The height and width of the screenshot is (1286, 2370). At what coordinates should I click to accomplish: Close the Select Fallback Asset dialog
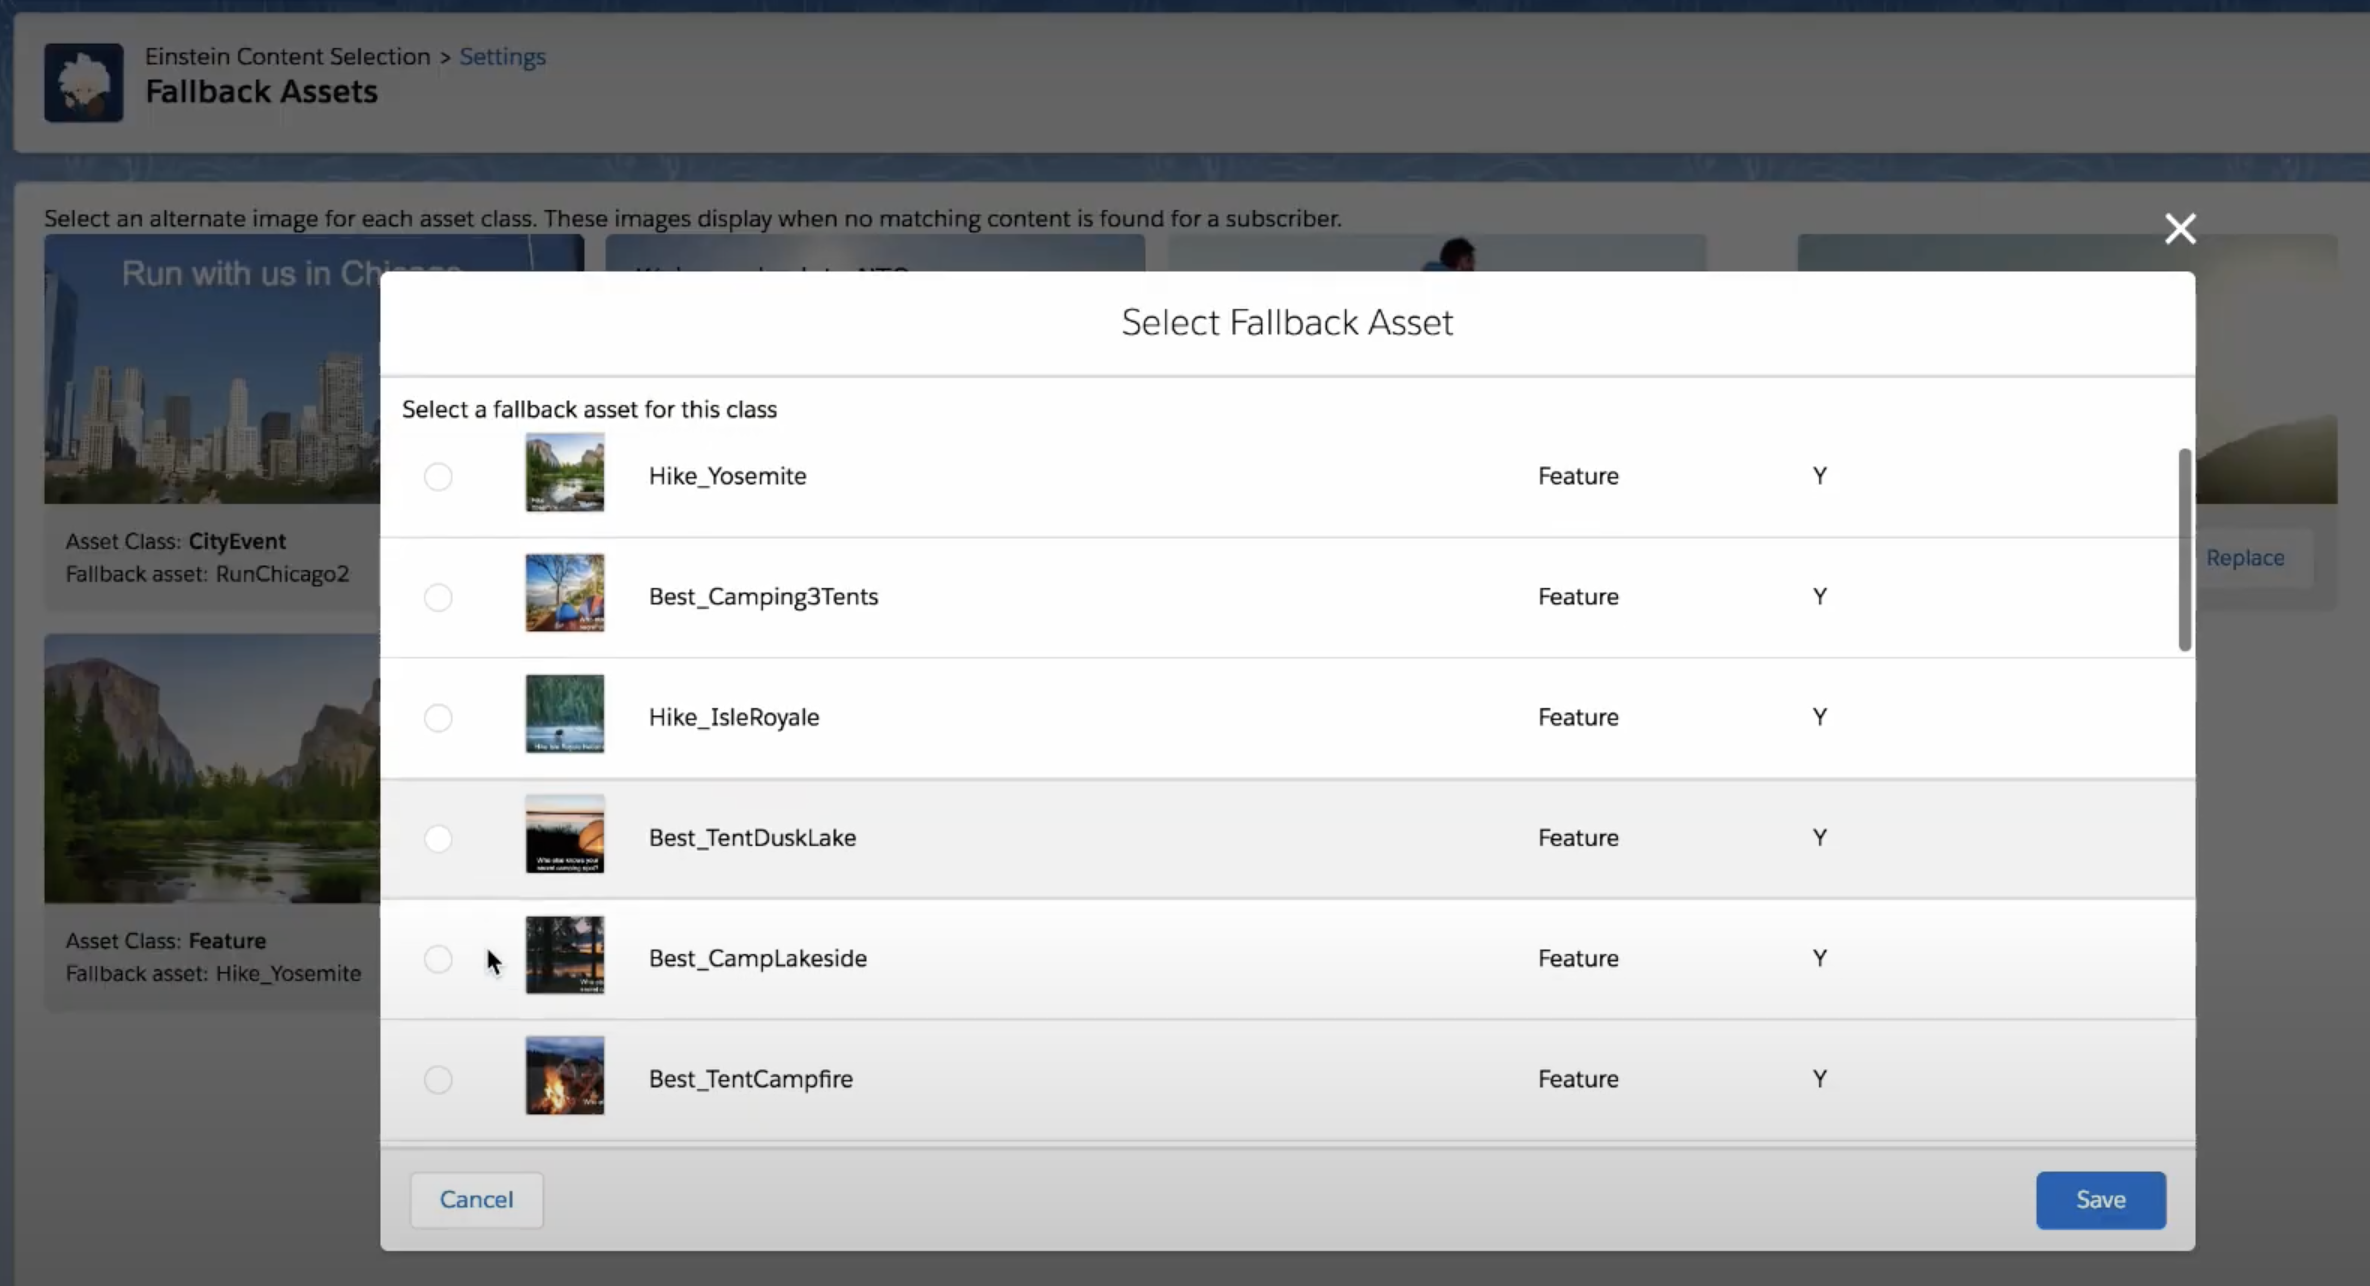pos(2180,229)
